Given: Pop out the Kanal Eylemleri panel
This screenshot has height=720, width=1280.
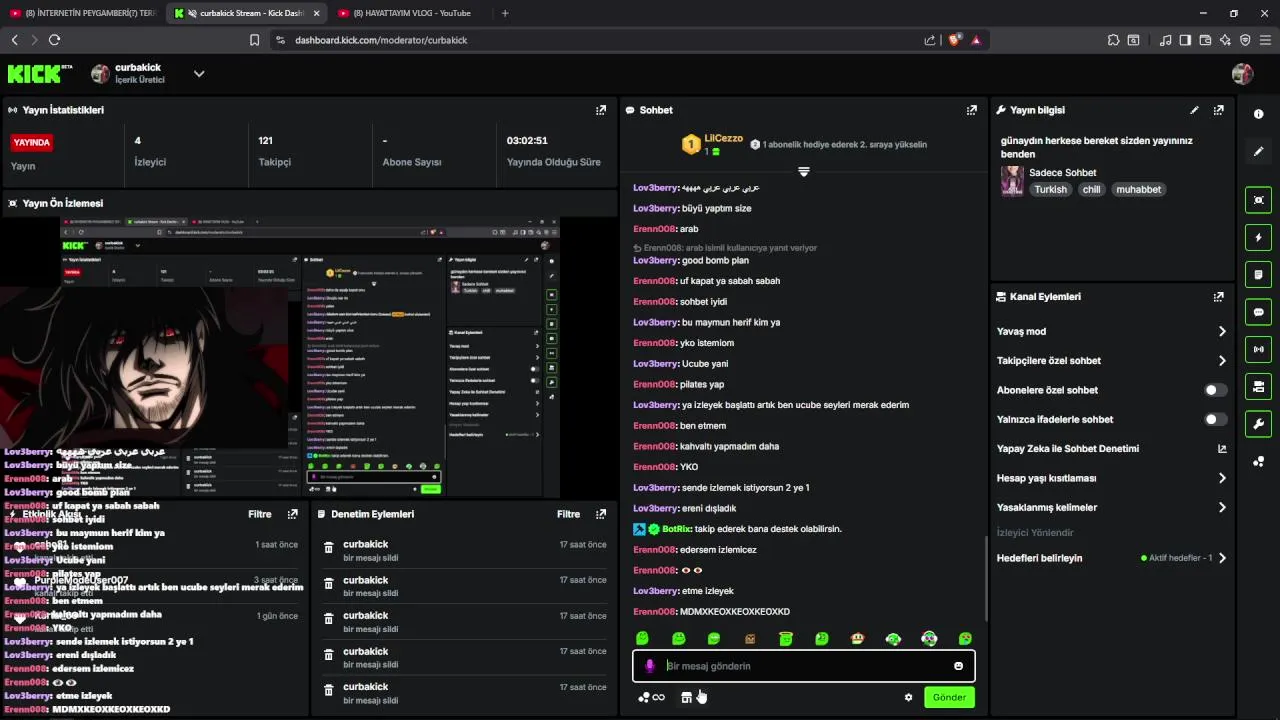Looking at the screenshot, I should click(1218, 297).
